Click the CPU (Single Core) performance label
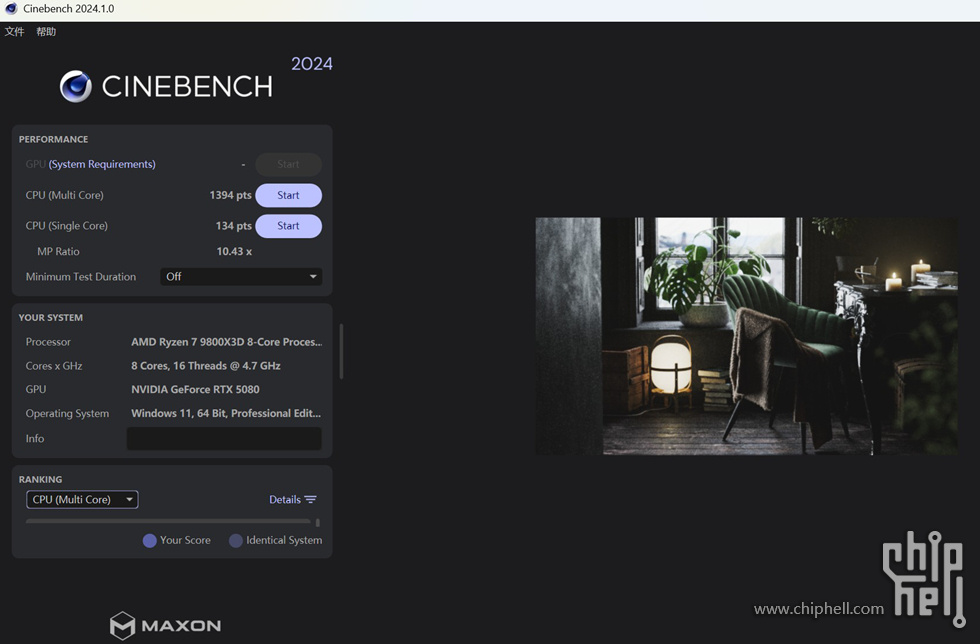This screenshot has width=980, height=644. click(66, 226)
